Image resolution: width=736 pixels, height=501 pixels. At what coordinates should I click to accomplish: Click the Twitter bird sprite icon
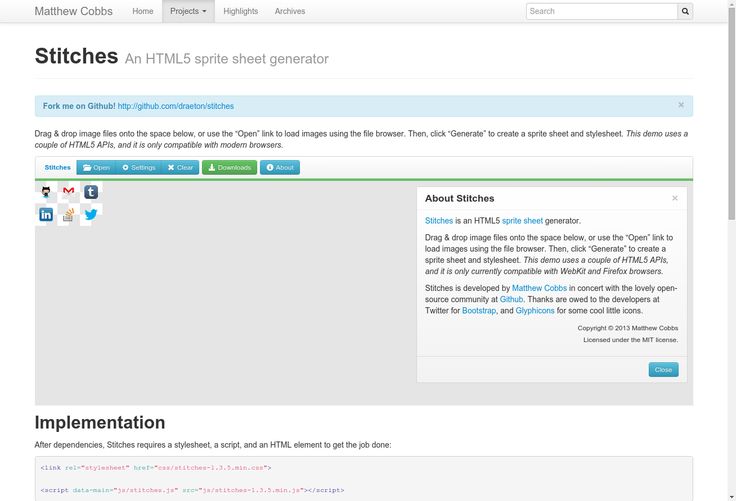pos(91,215)
